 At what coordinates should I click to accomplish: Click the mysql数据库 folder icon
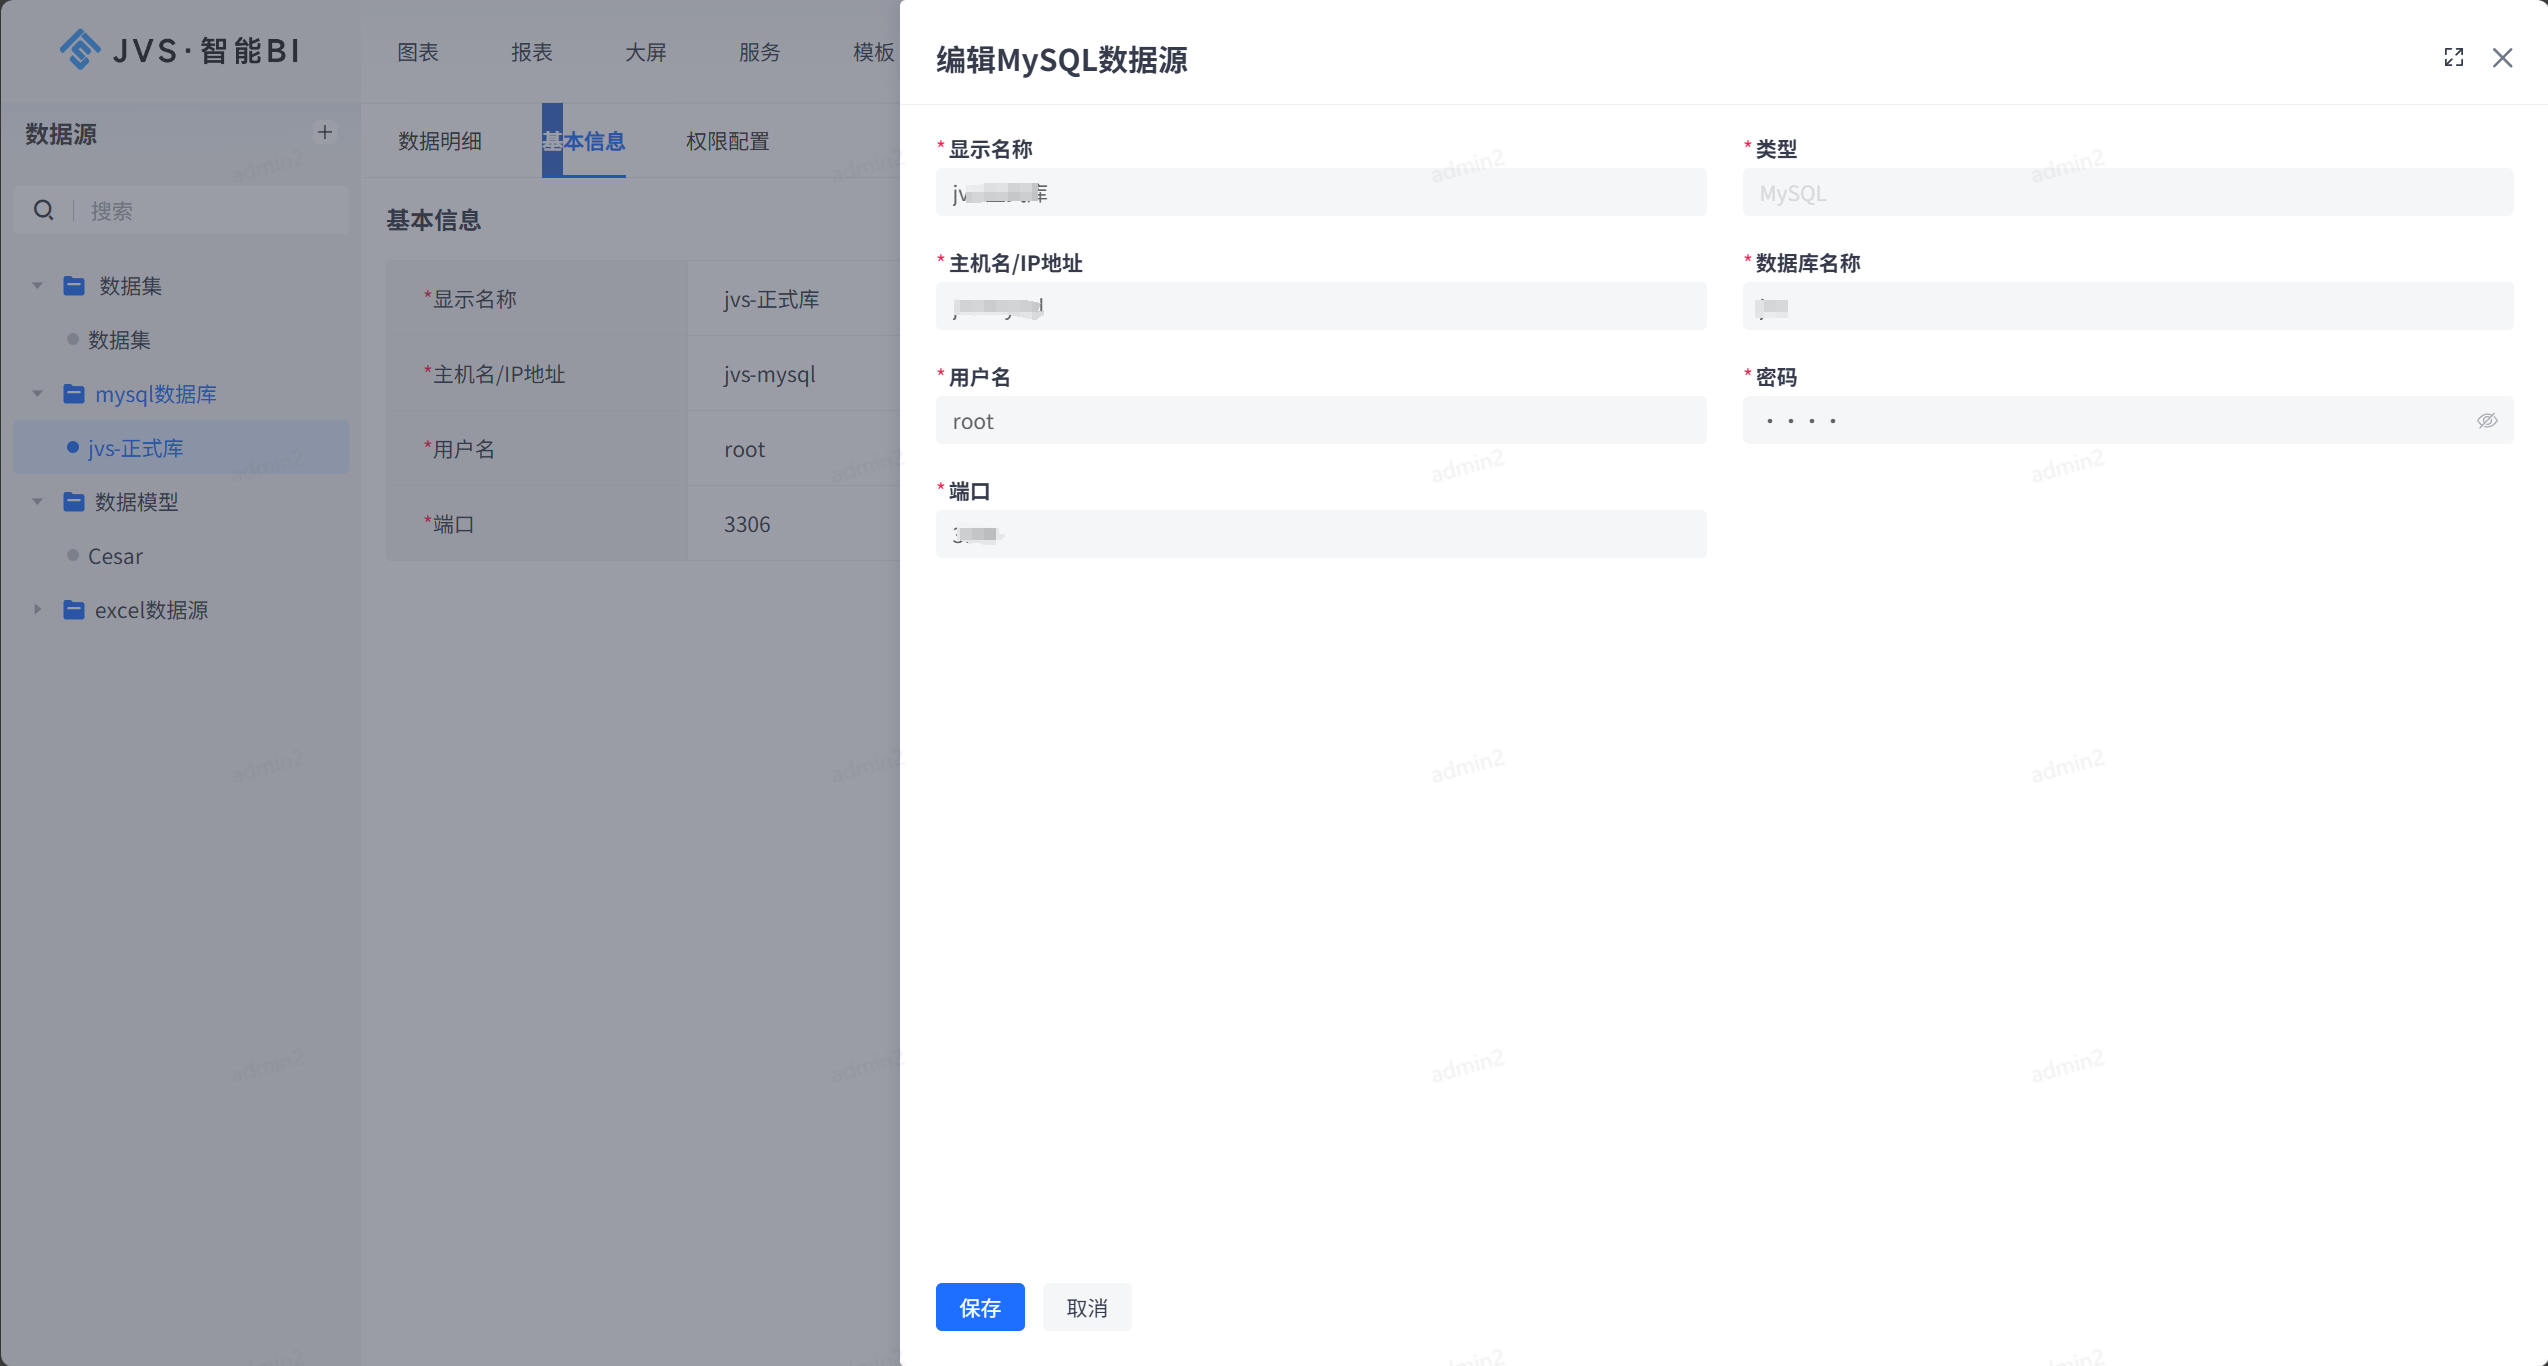(74, 393)
